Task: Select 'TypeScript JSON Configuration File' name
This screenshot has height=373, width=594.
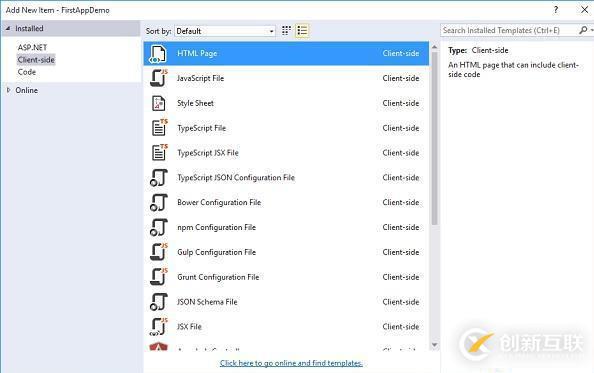Action: [x=236, y=178]
